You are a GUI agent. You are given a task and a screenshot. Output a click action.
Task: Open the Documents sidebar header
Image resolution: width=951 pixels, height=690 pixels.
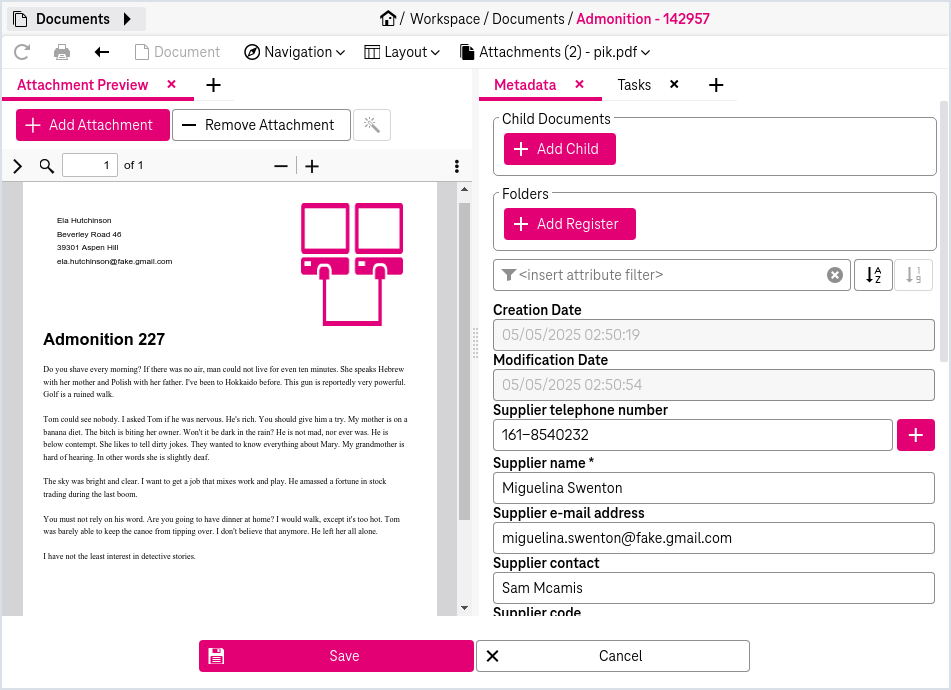click(x=76, y=19)
